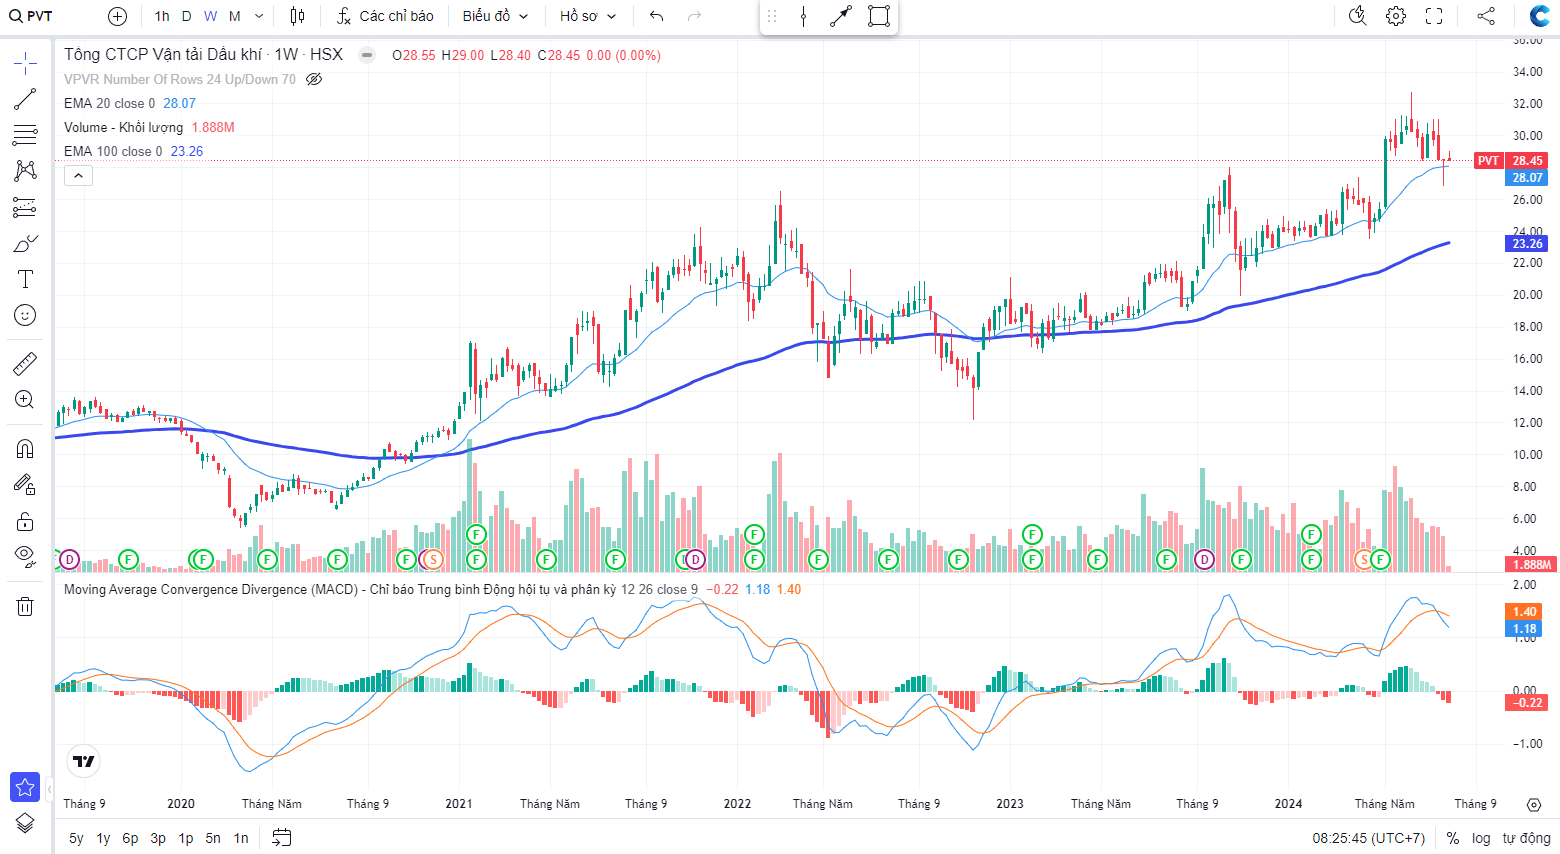Select the EMA 20 close indicator label

click(109, 103)
